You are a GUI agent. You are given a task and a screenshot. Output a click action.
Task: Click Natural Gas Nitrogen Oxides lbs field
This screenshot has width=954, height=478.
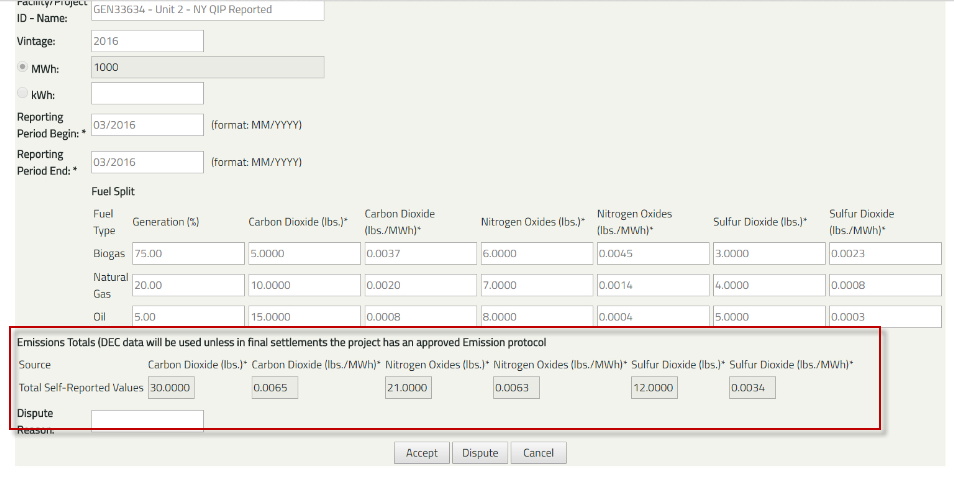point(534,285)
